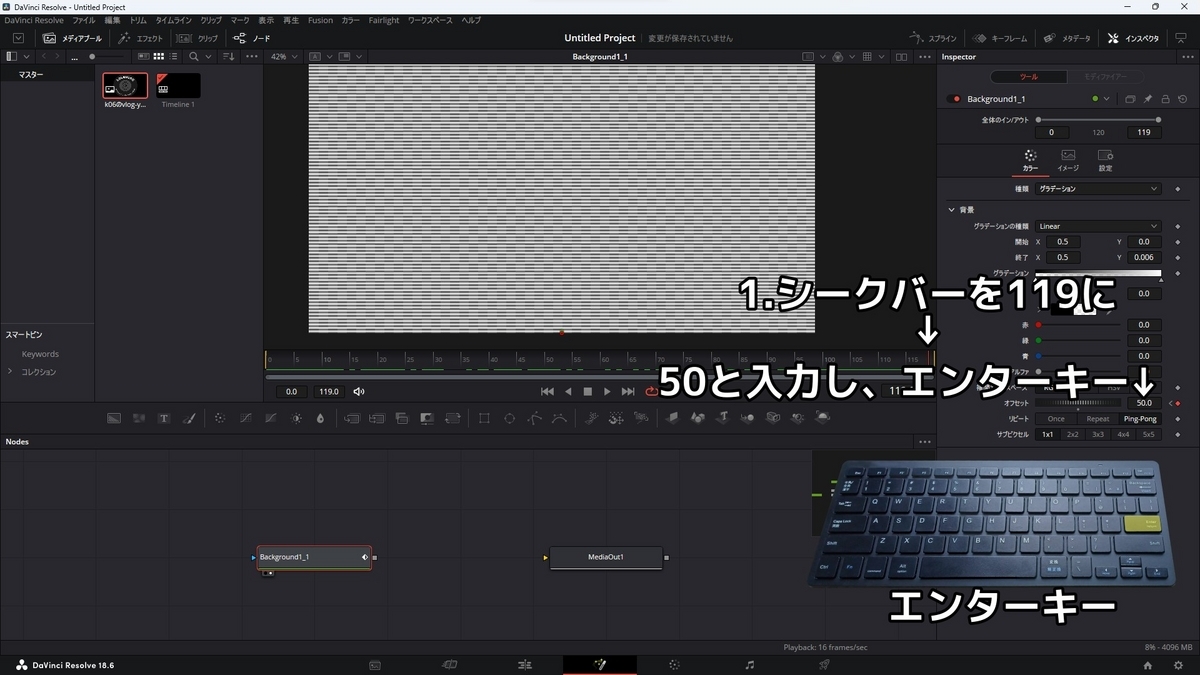The width and height of the screenshot is (1200, 675).
Task: Toggle loop playback in the transport controls
Action: click(x=651, y=392)
